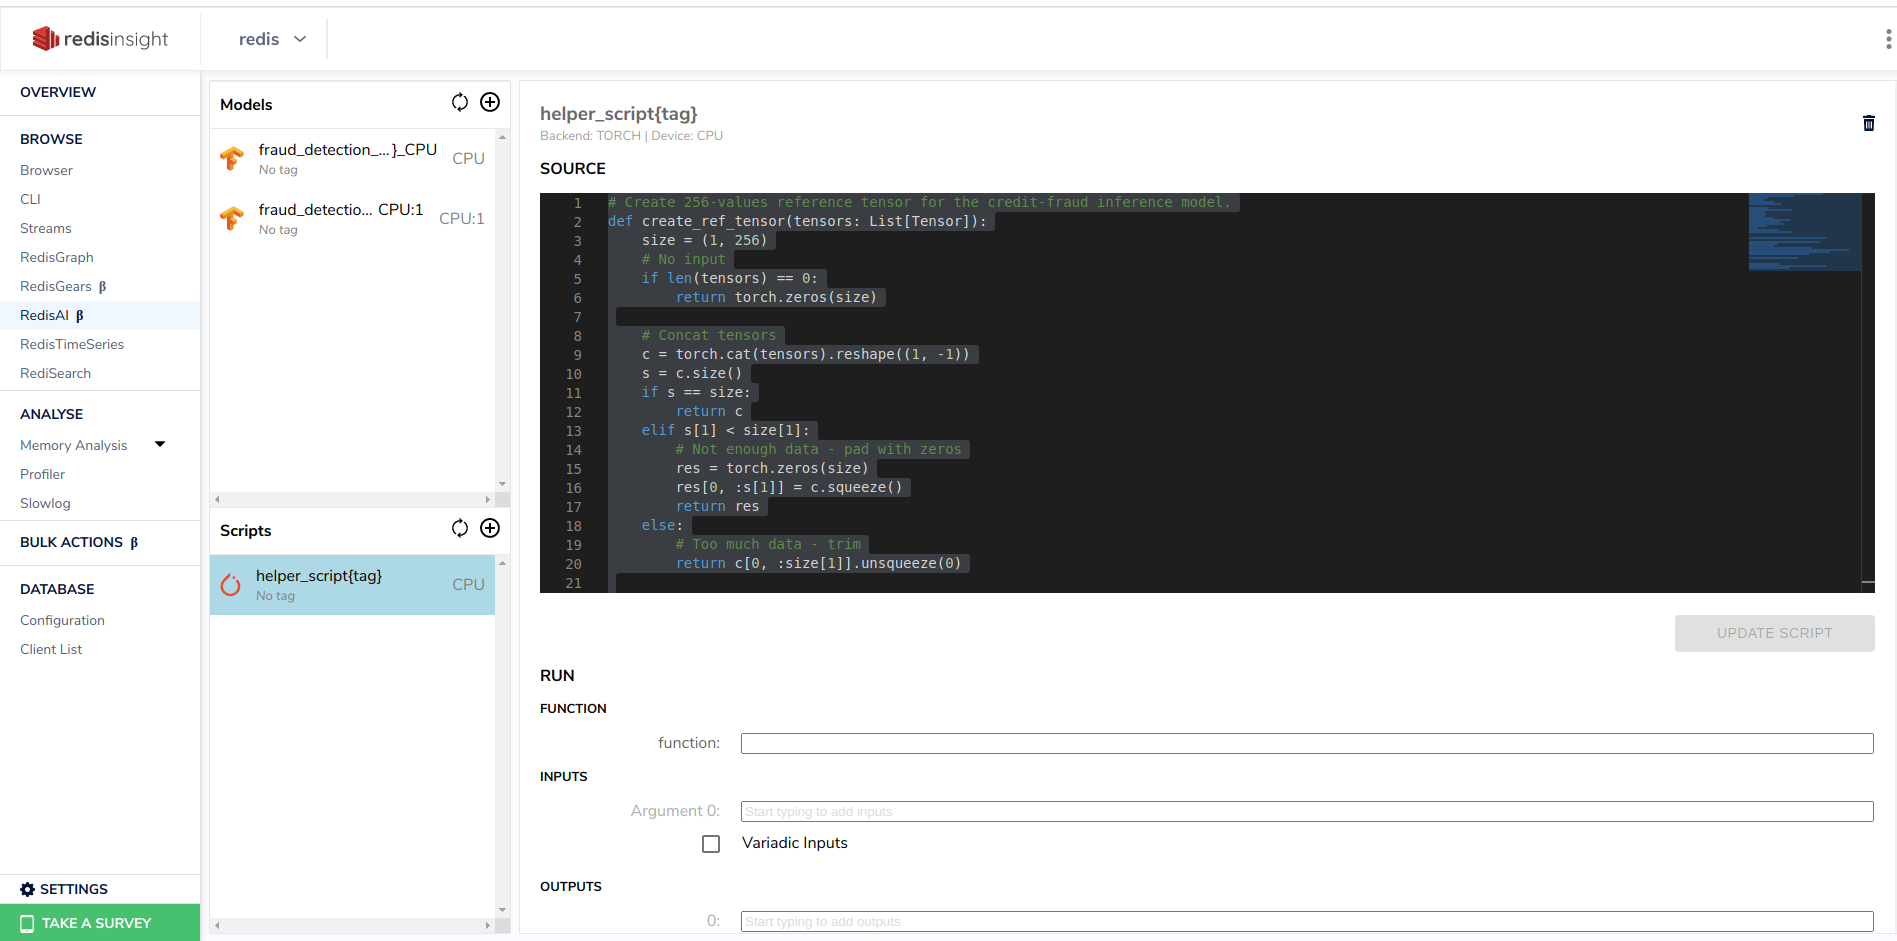The width and height of the screenshot is (1897, 941).
Task: Go to Overview page
Action: [58, 92]
